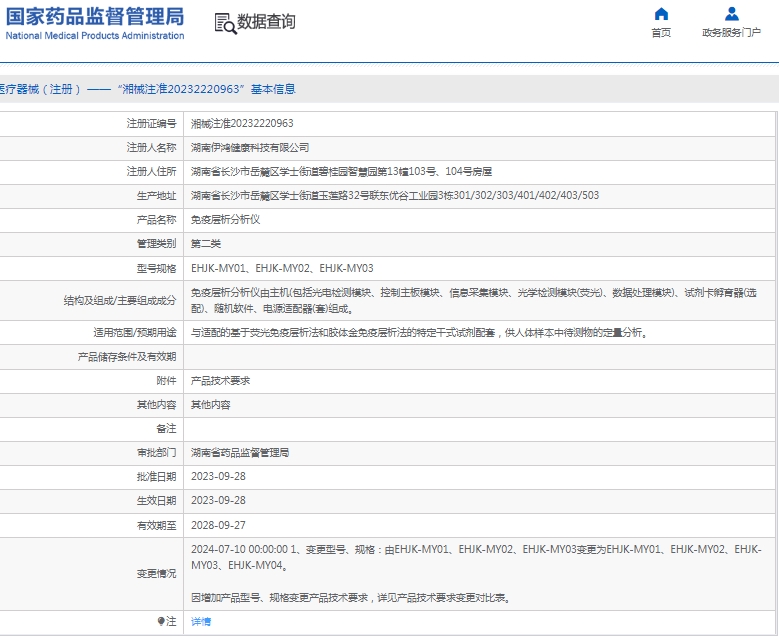
Task: Open the 详情 link in the notes row
Action: pos(201,622)
